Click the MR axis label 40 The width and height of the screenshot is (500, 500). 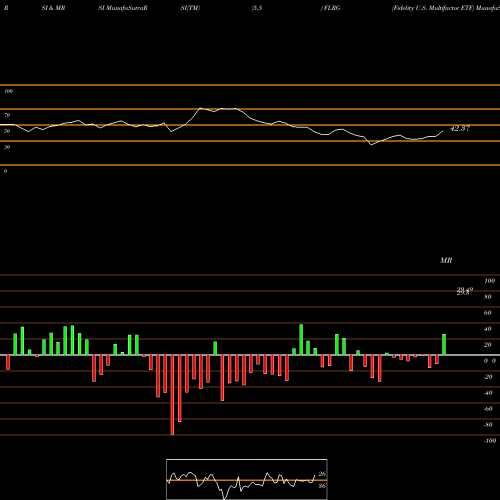pos(488,329)
